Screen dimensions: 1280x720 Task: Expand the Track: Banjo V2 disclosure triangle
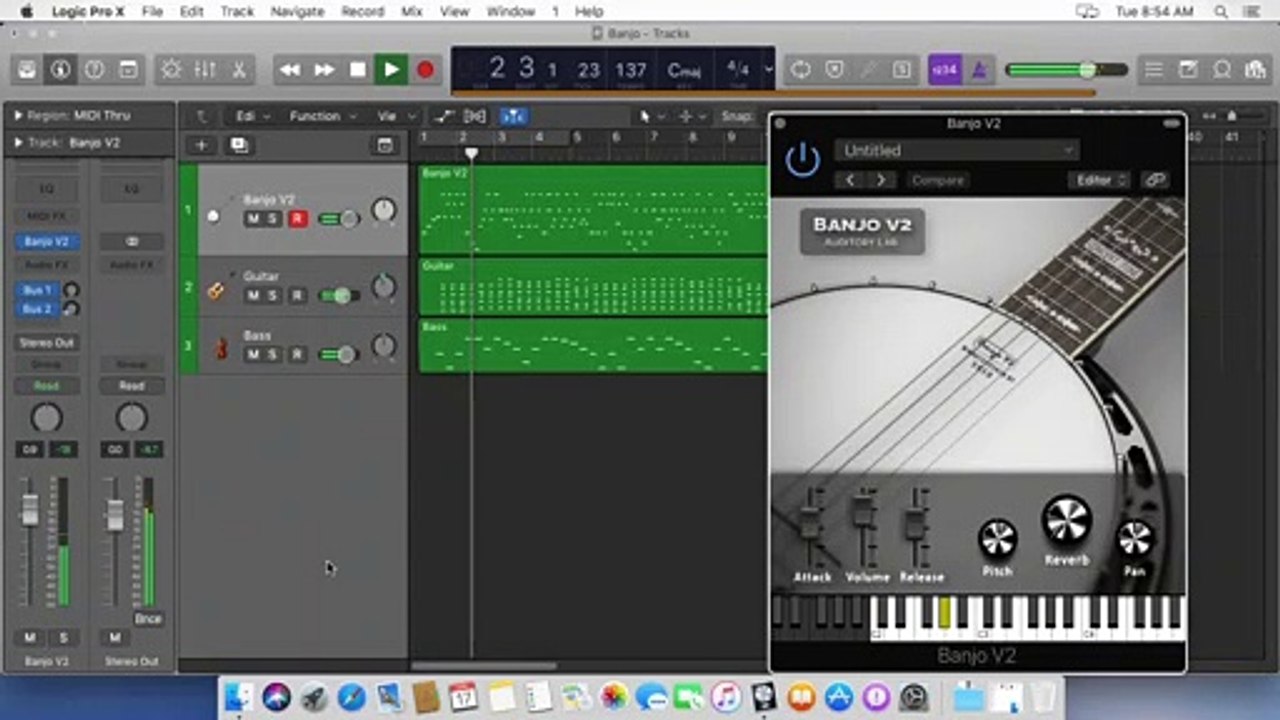(x=18, y=143)
